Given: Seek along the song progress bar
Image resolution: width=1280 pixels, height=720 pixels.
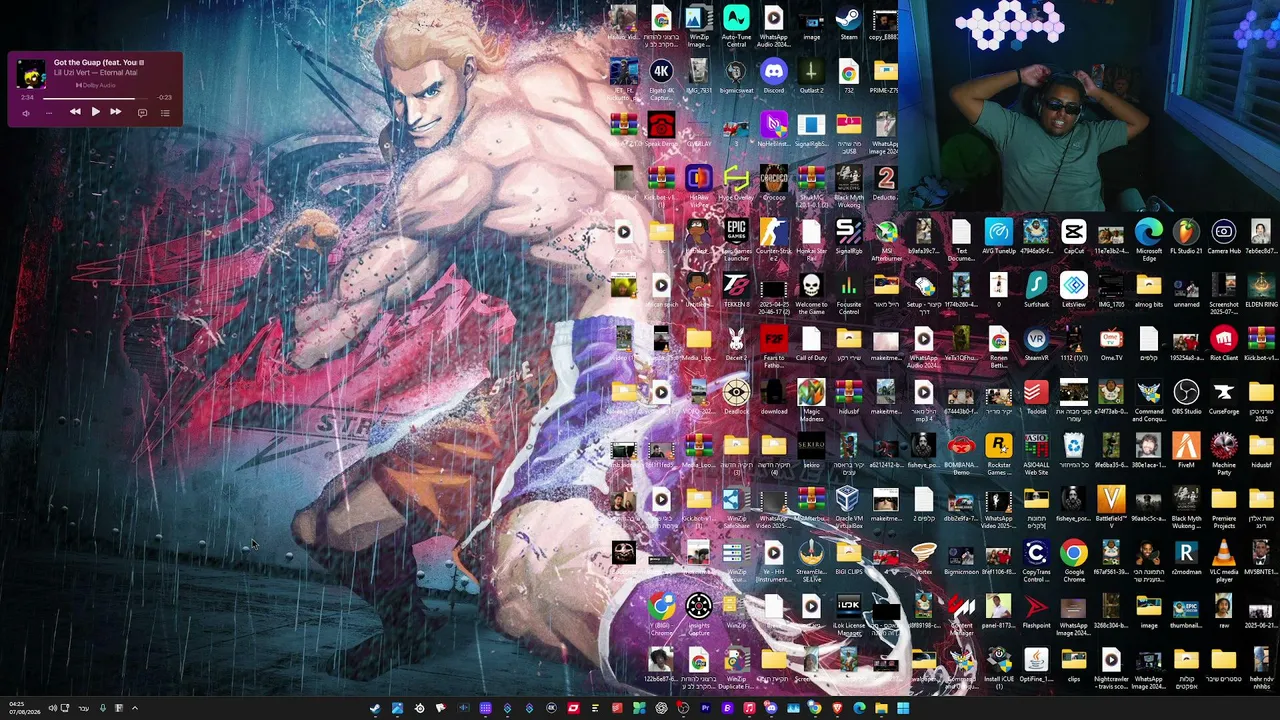Looking at the screenshot, I should point(96,97).
